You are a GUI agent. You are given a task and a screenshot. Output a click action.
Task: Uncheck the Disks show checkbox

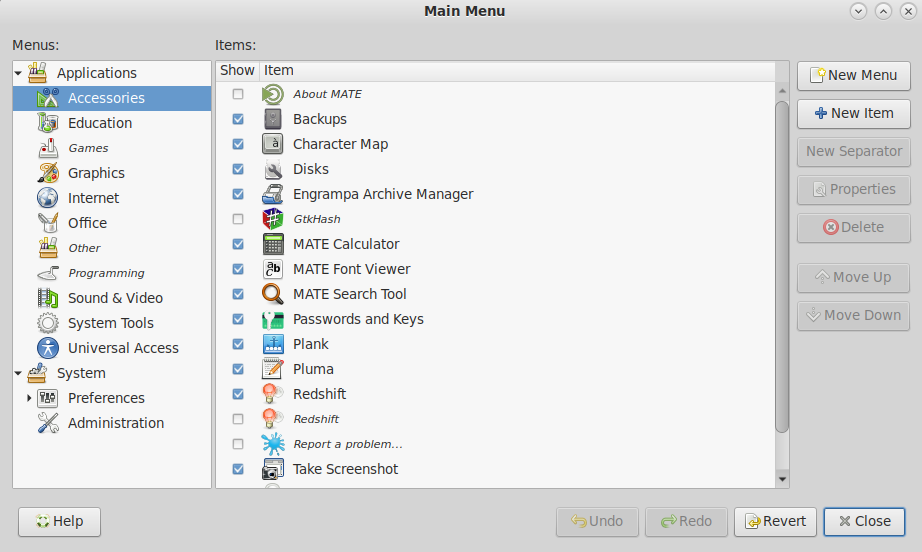(x=238, y=169)
